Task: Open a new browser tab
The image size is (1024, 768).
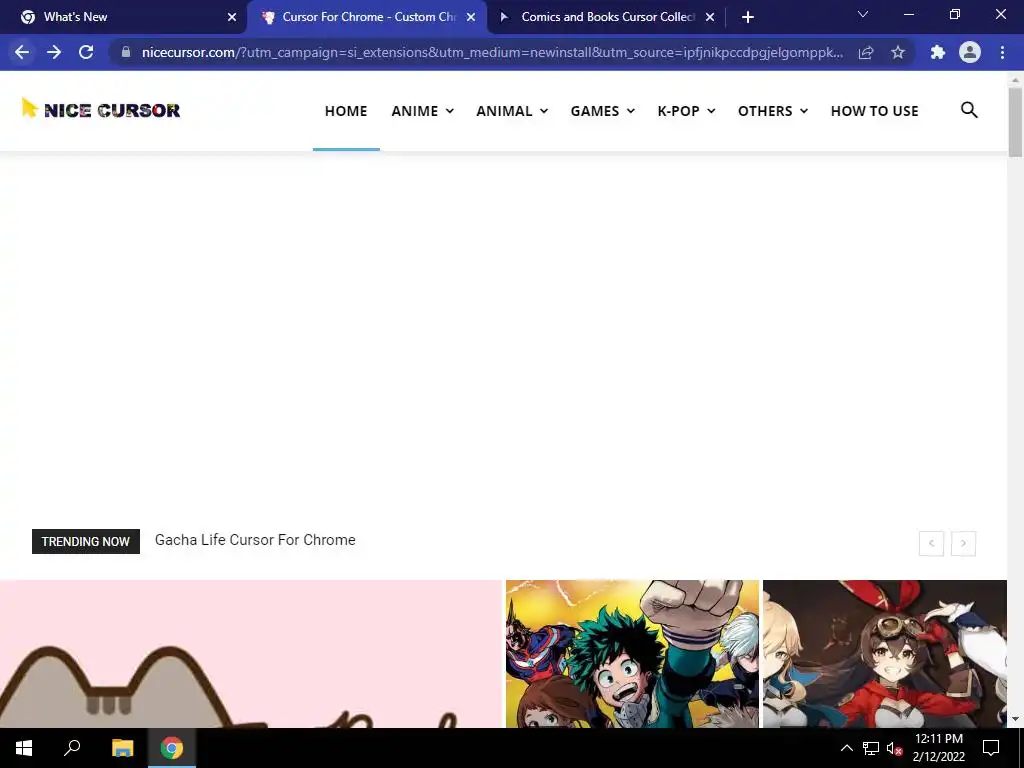Action: pos(748,17)
